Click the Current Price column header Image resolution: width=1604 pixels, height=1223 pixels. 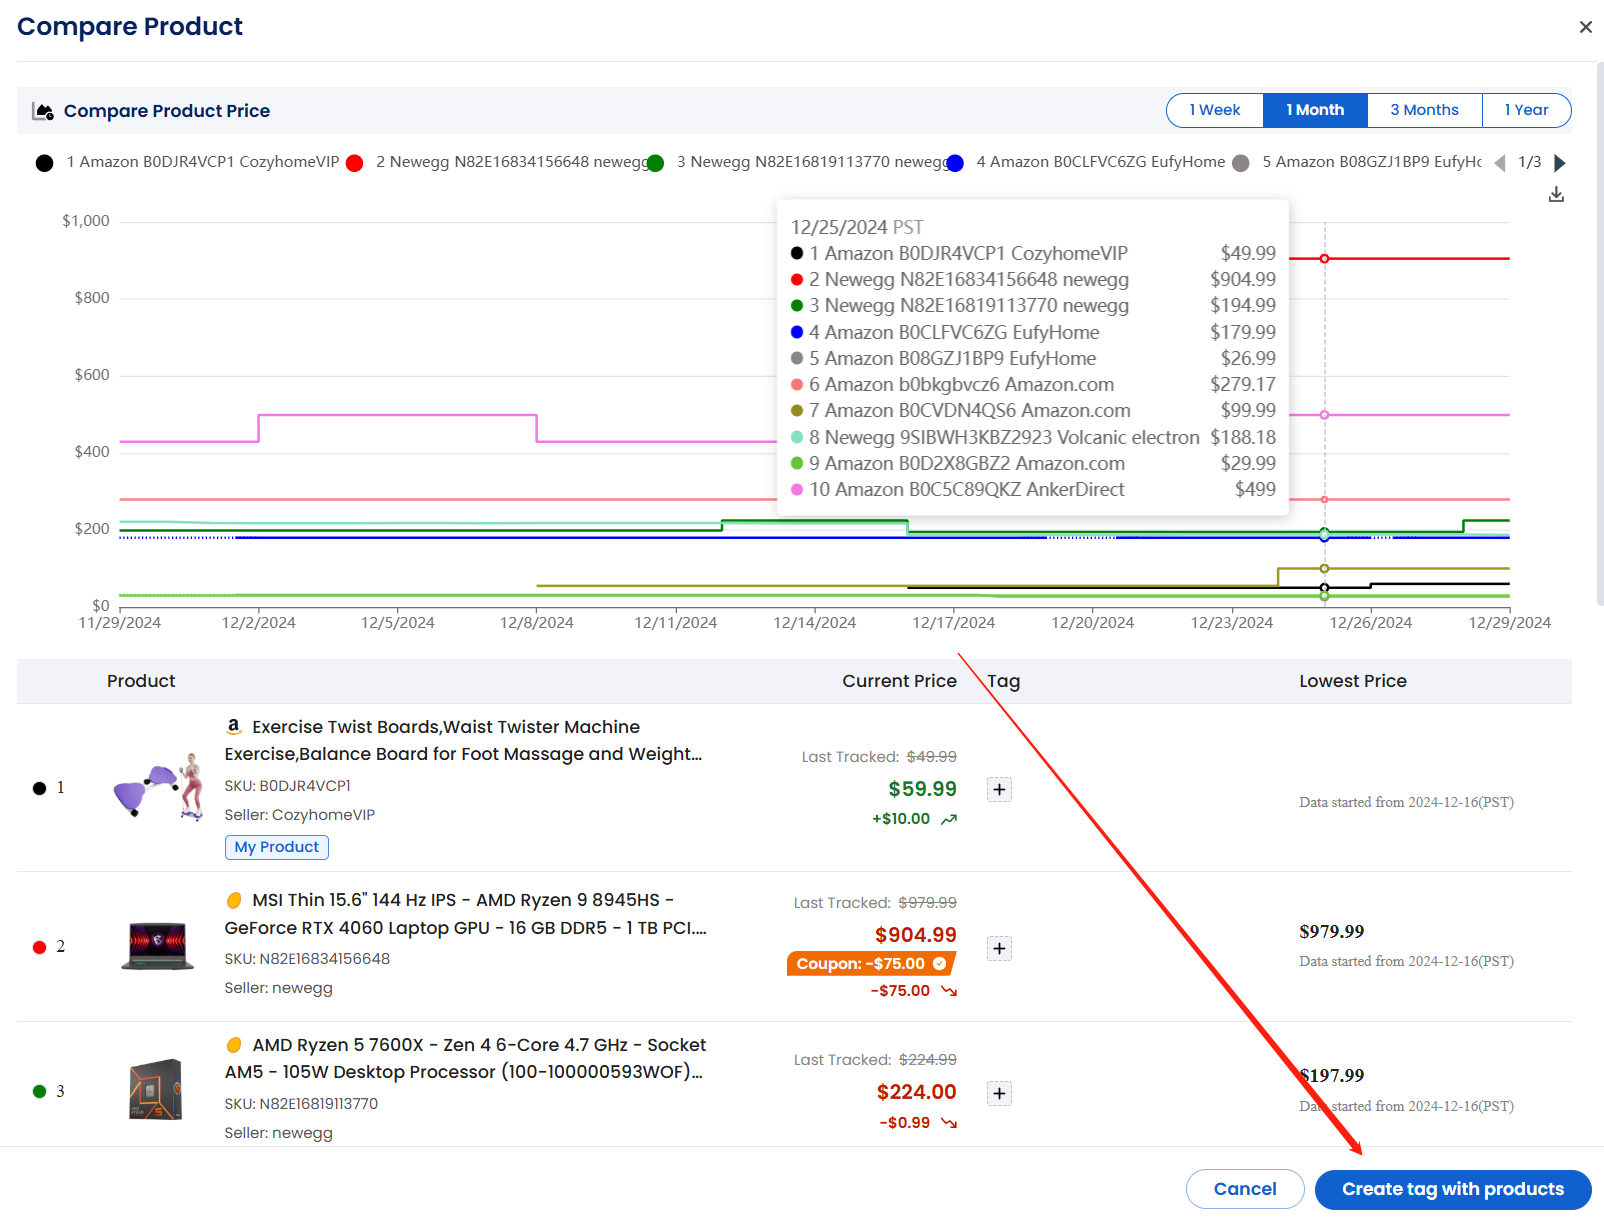click(x=899, y=681)
